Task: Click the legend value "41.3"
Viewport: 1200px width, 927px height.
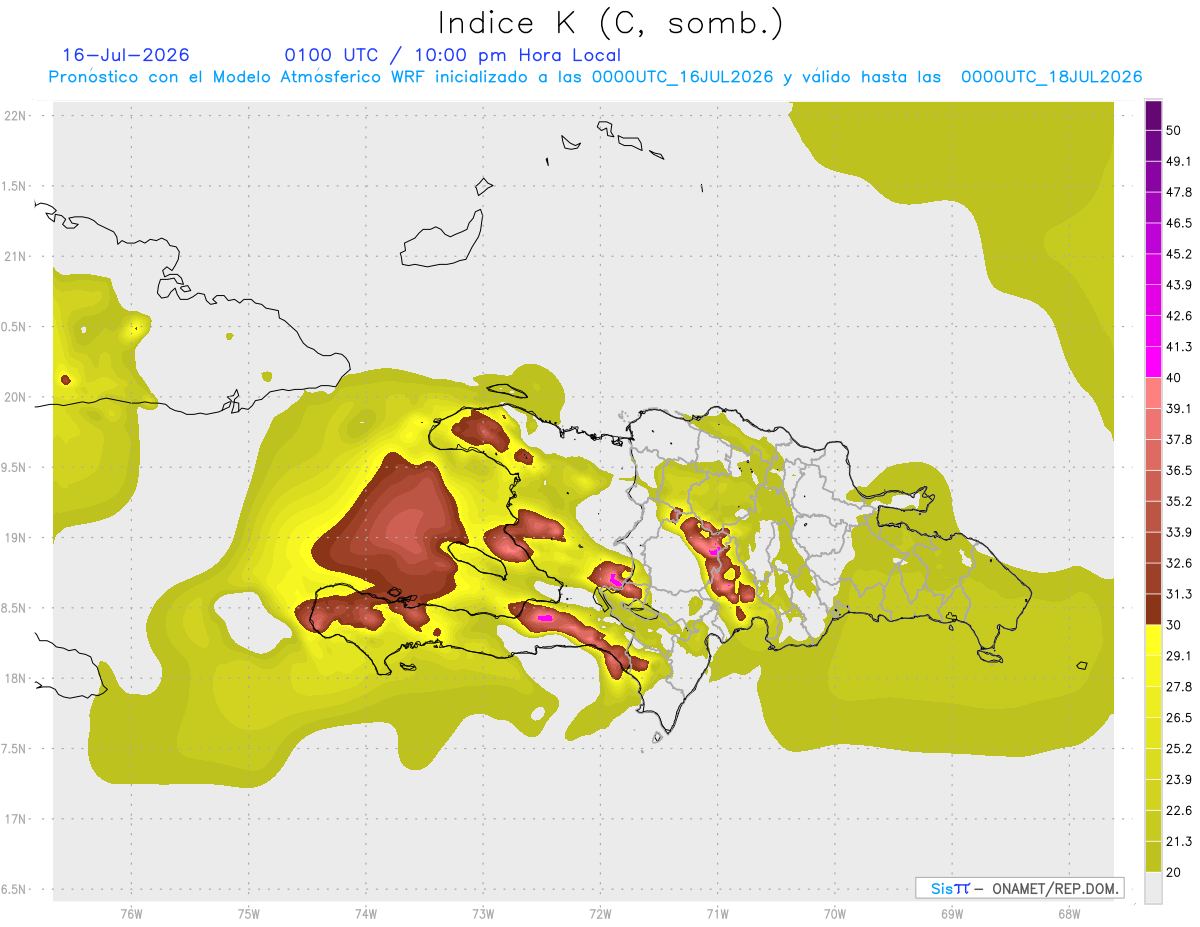Action: pyautogui.click(x=1178, y=347)
